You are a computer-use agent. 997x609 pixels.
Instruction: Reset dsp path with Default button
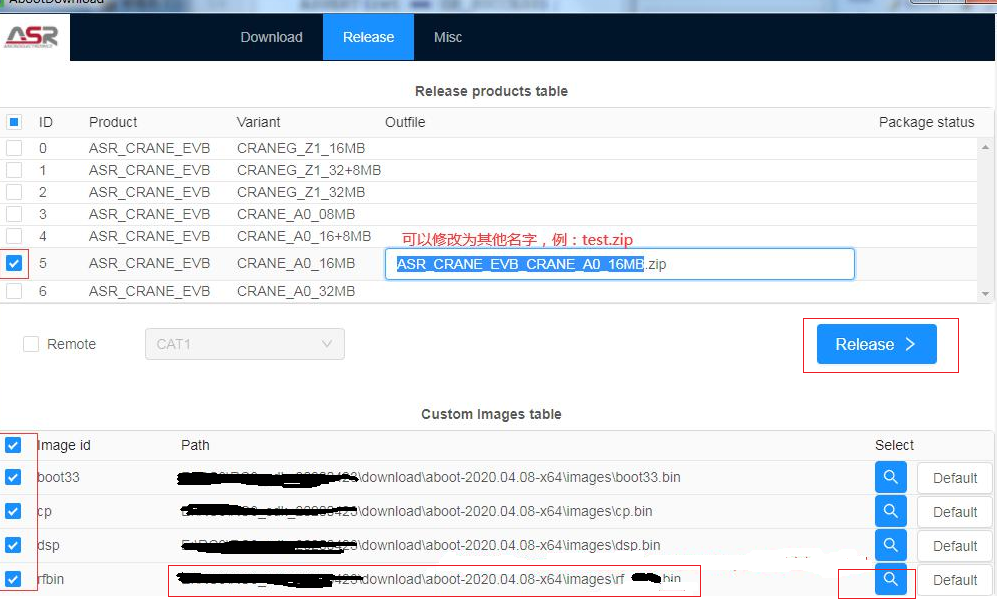[x=954, y=546]
